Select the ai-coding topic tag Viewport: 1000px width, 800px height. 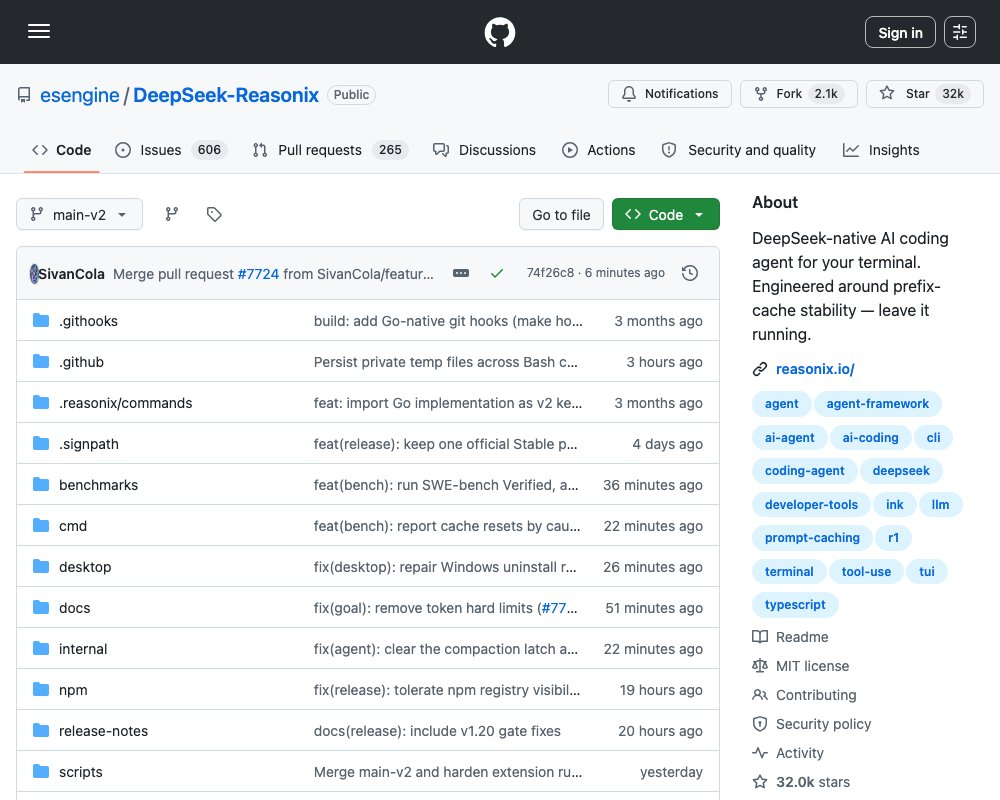pyautogui.click(x=870, y=438)
